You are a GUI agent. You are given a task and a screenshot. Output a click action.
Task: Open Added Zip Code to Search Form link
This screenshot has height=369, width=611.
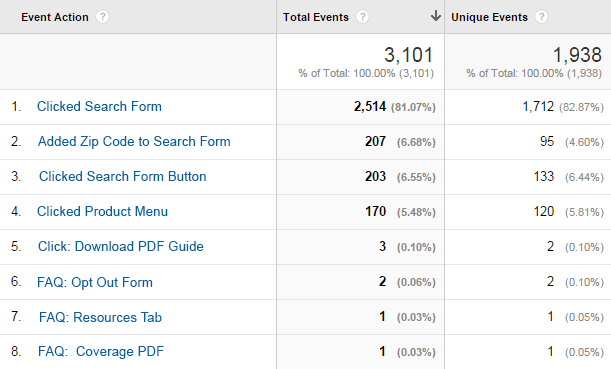click(x=134, y=141)
